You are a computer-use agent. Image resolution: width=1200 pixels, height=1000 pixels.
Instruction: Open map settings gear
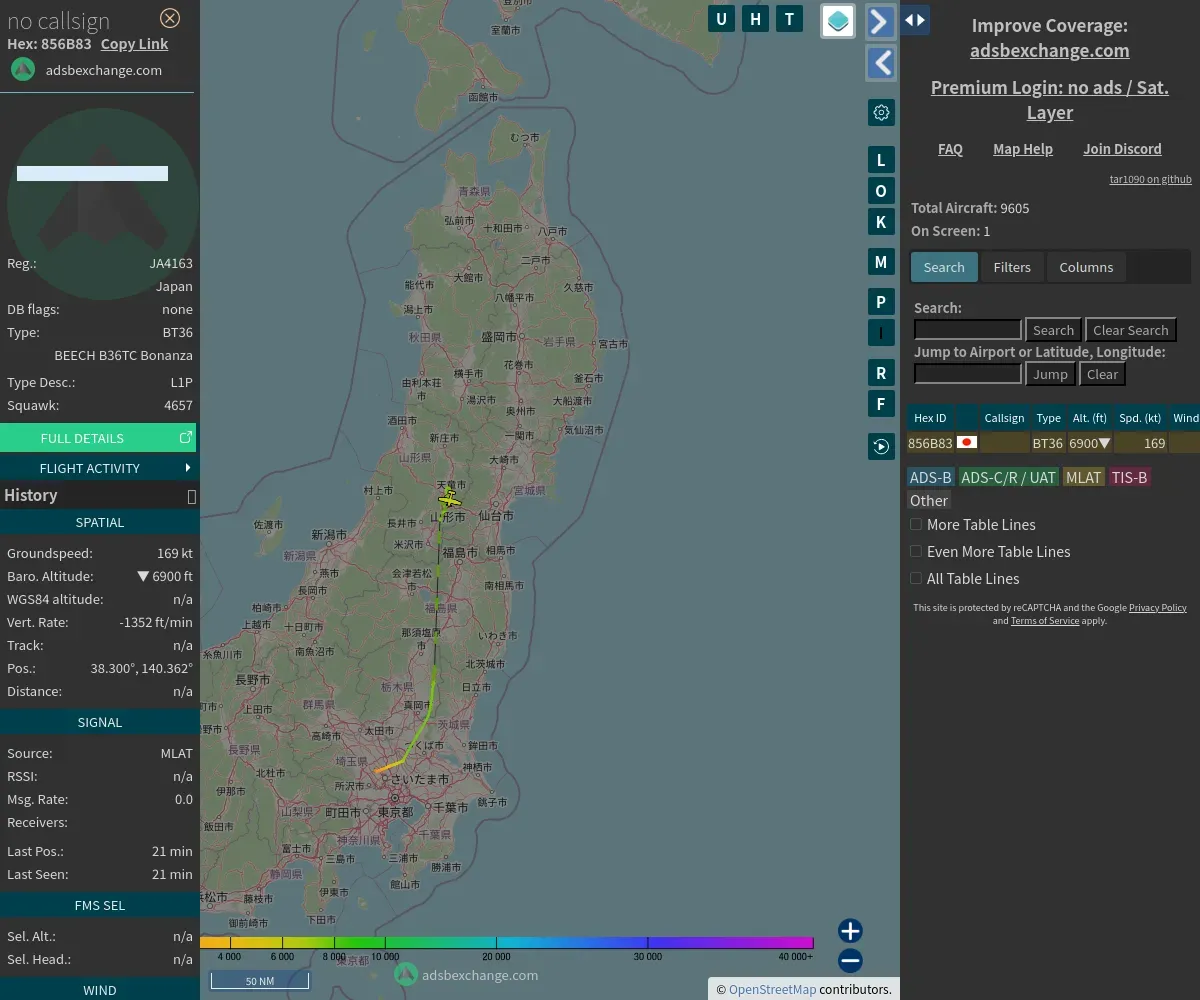[881, 112]
